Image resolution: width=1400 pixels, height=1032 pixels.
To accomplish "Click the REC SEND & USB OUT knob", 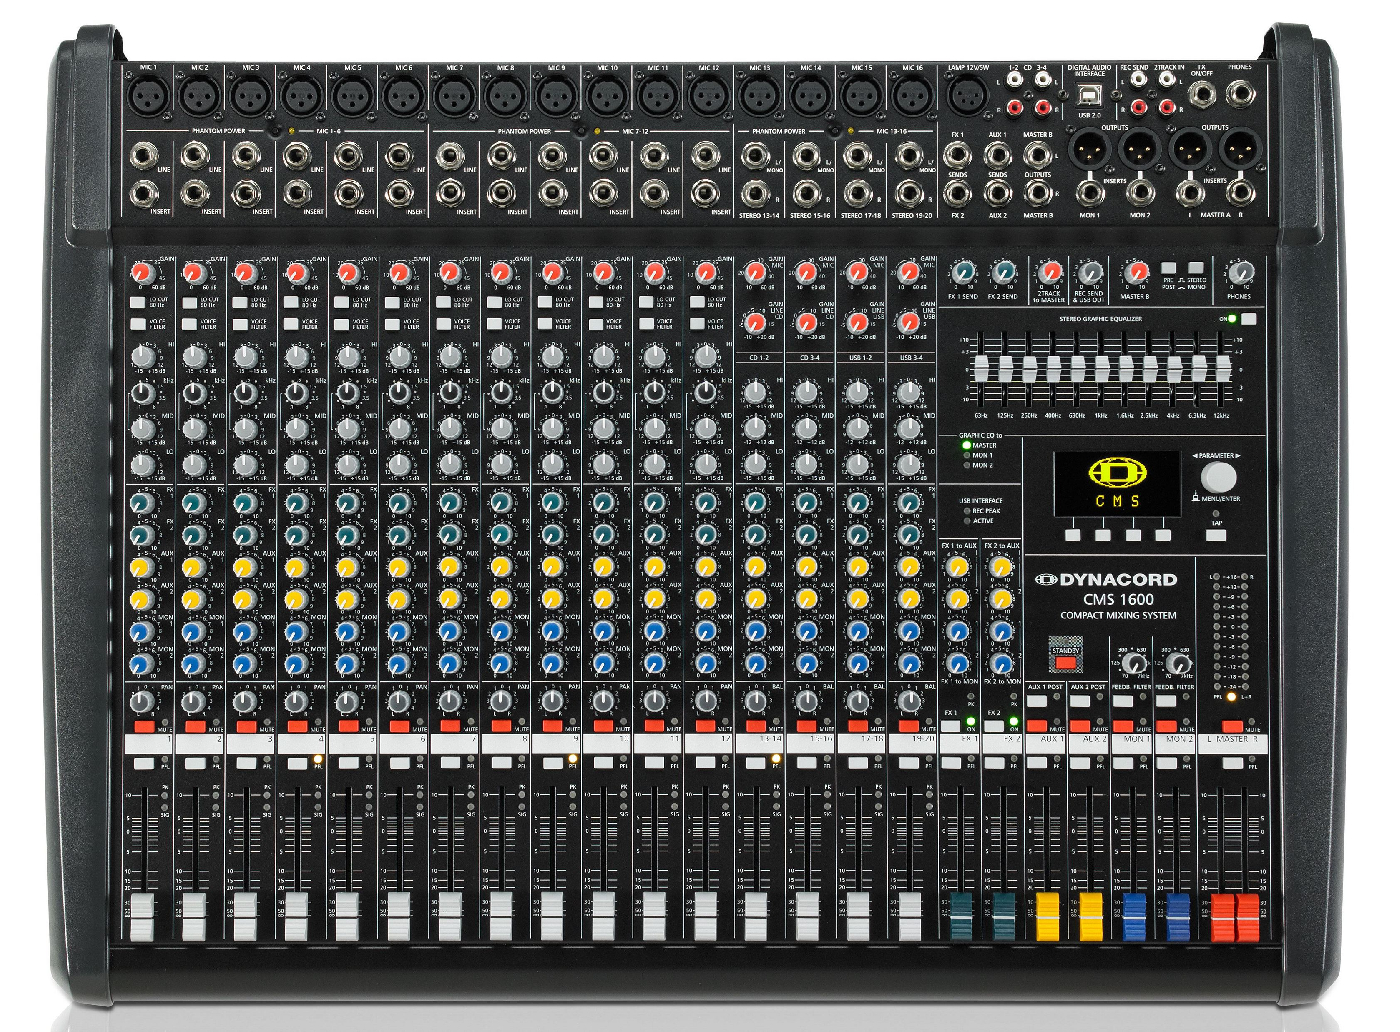I will pos(1090,272).
